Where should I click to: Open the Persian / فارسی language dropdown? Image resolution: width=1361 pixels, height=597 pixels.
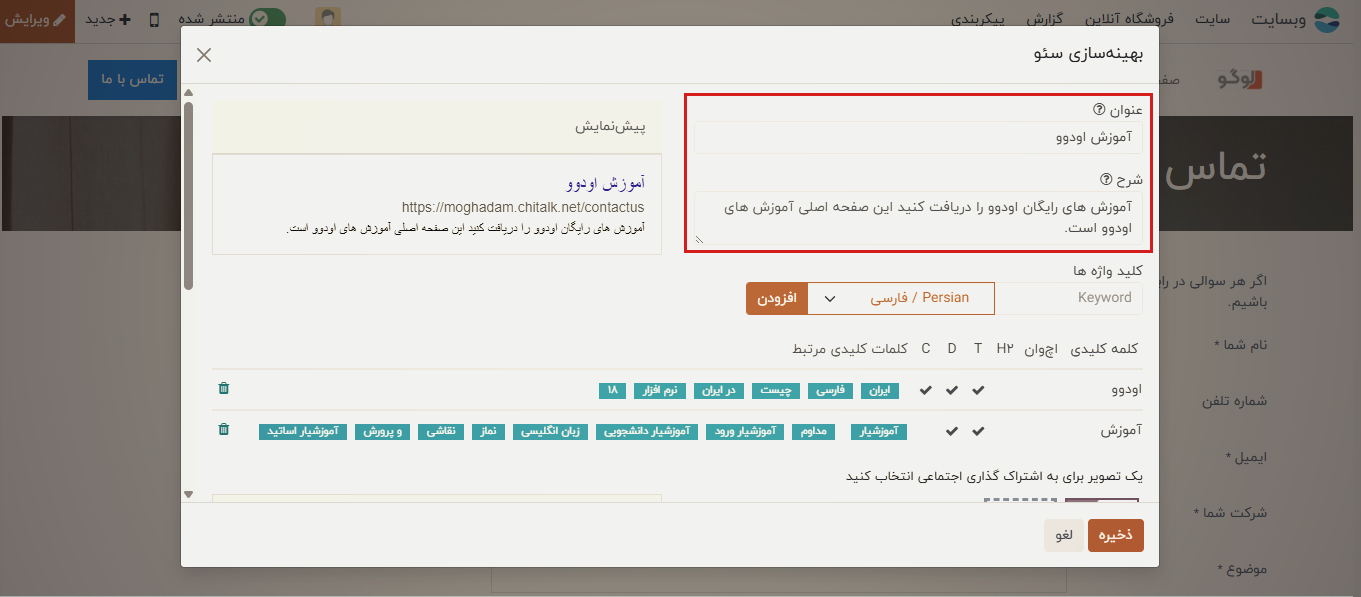coord(901,298)
